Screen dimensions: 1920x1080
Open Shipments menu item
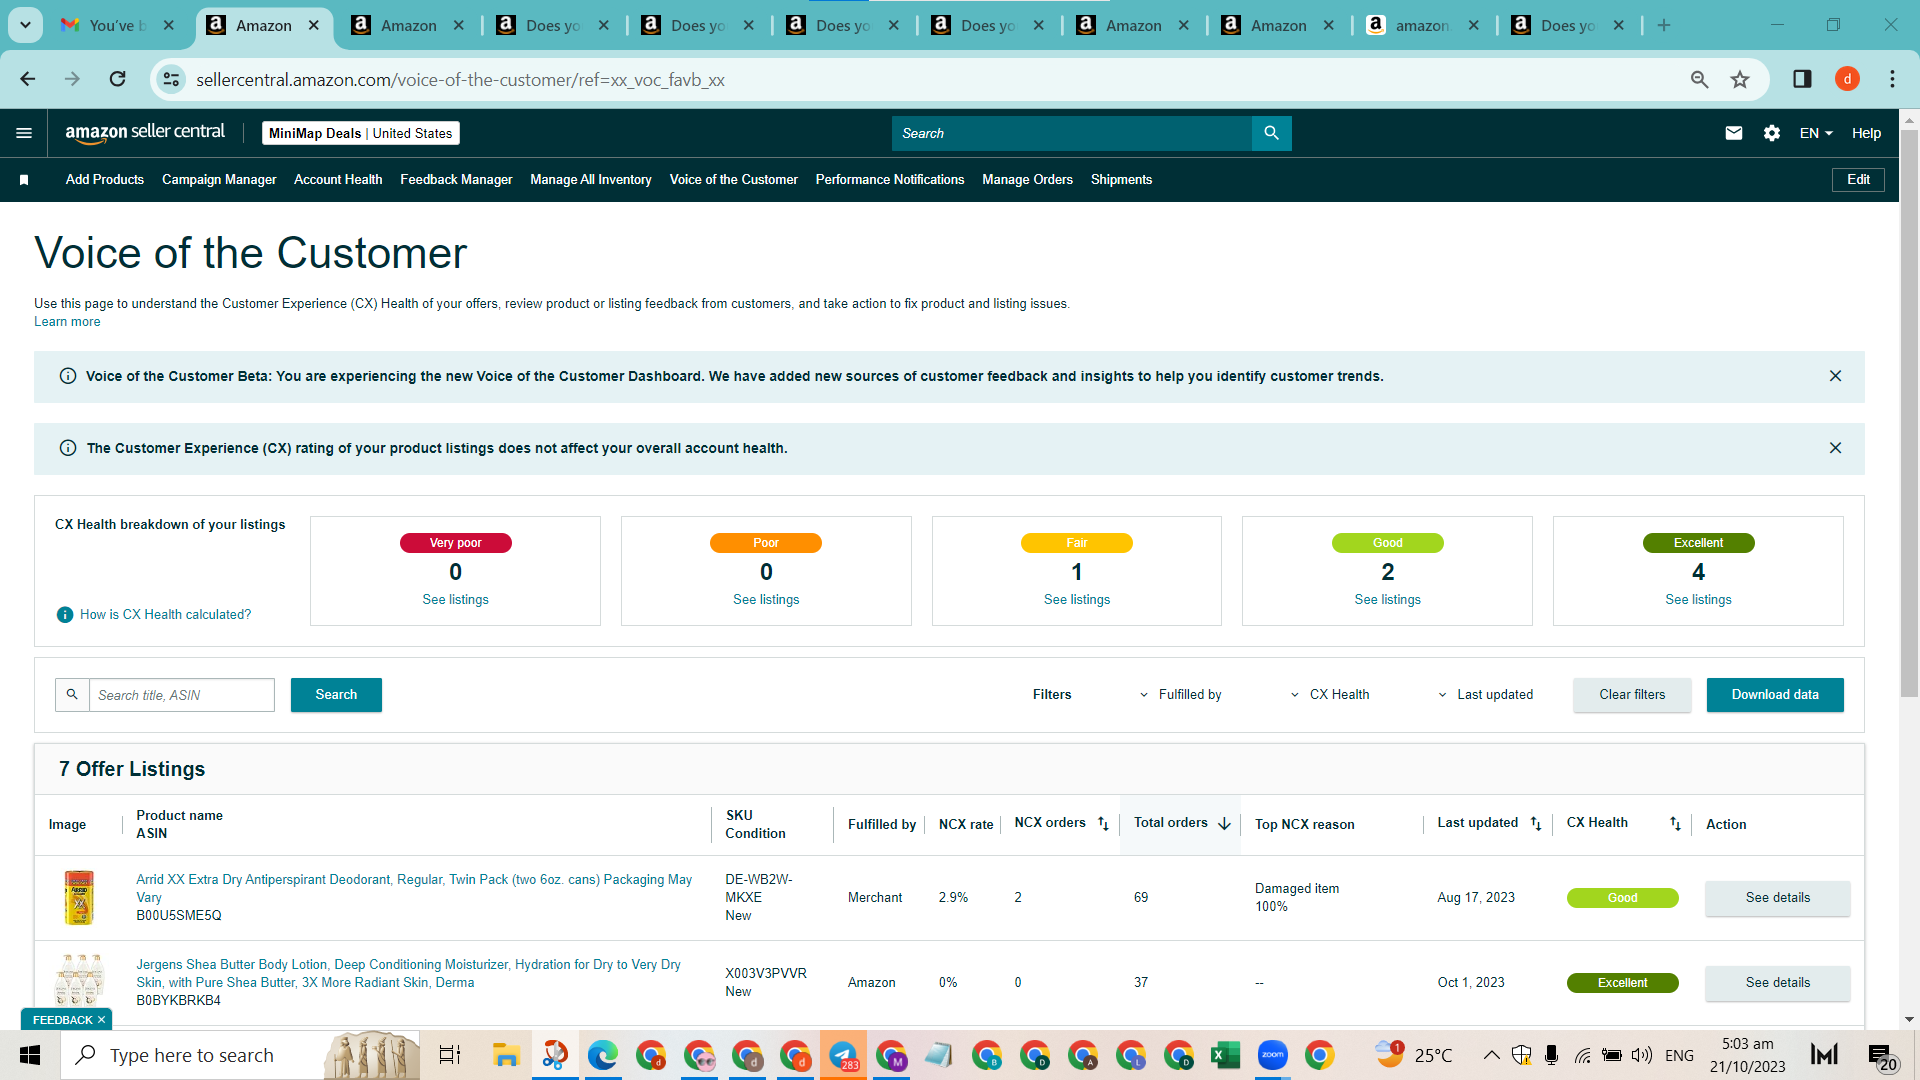(1121, 180)
